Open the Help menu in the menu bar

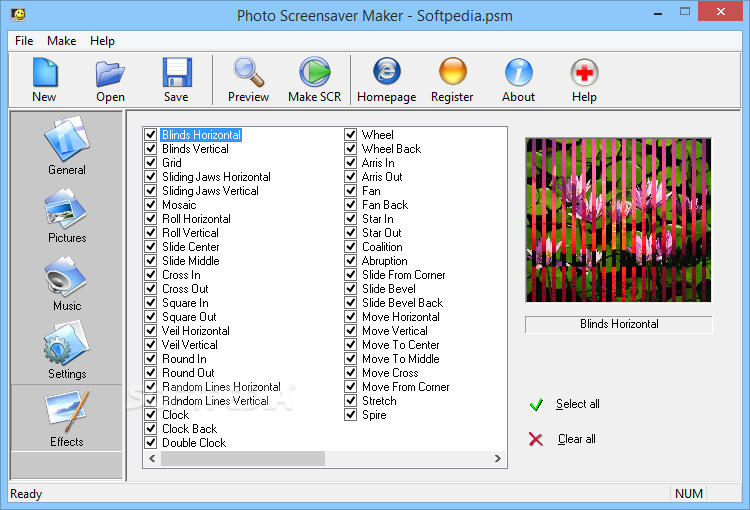(102, 41)
